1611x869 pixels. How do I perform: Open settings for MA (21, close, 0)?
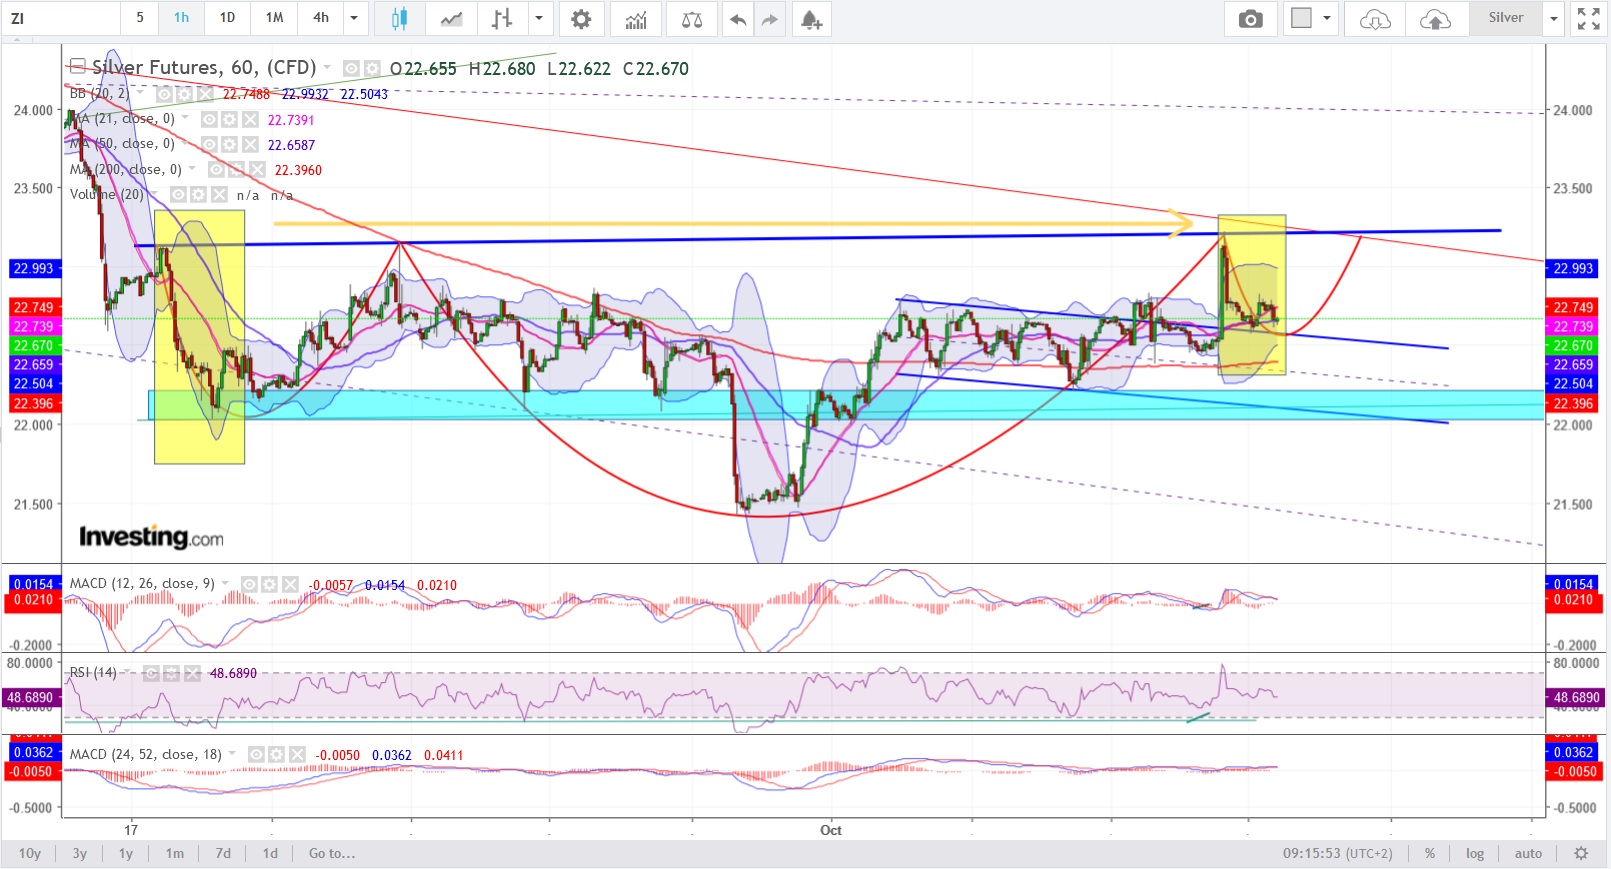[x=230, y=119]
